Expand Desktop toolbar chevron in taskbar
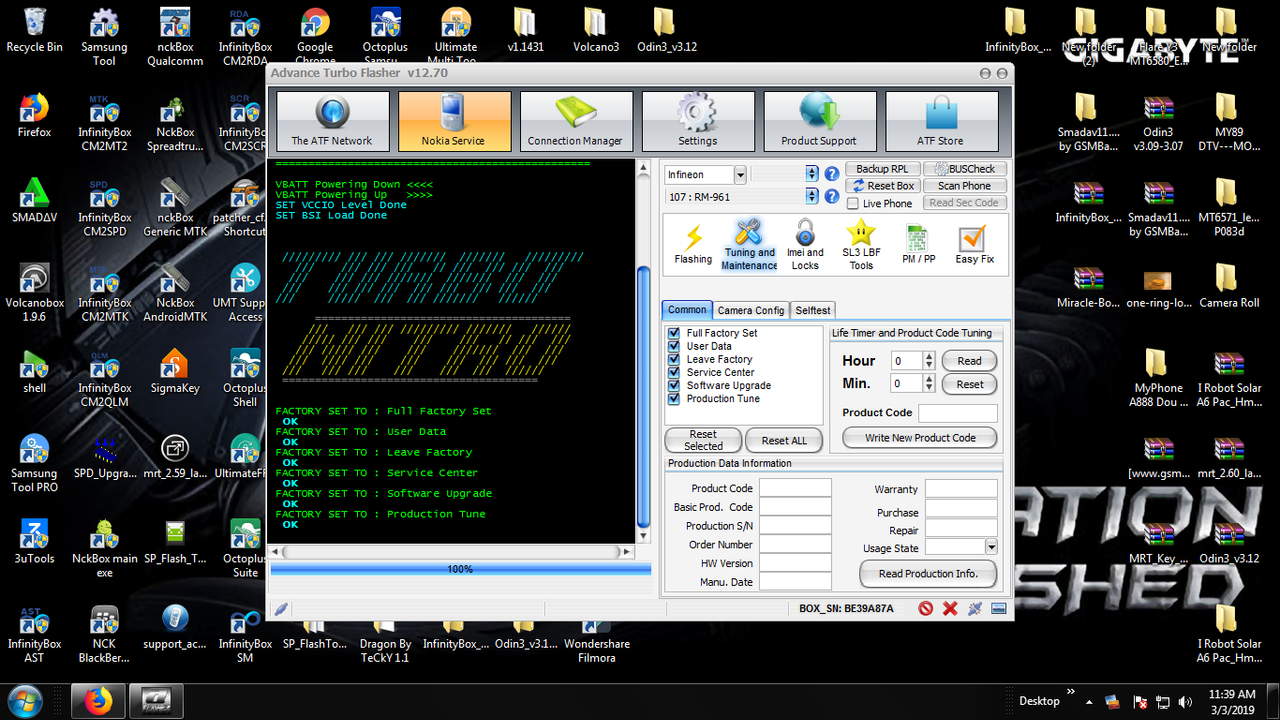The width and height of the screenshot is (1280, 720). (x=1071, y=692)
